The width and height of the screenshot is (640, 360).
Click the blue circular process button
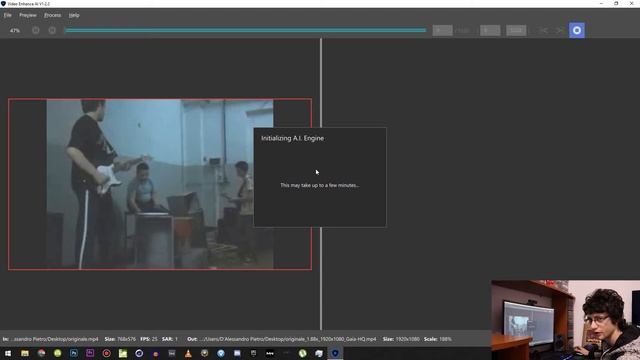[577, 30]
